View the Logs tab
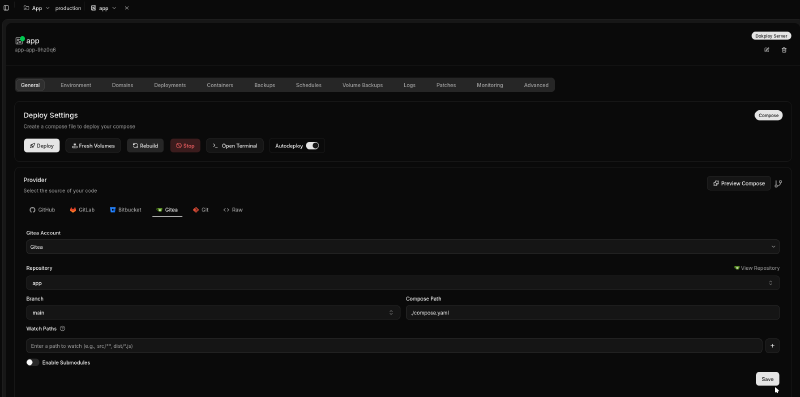Viewport: 800px width, 397px height. 409,85
